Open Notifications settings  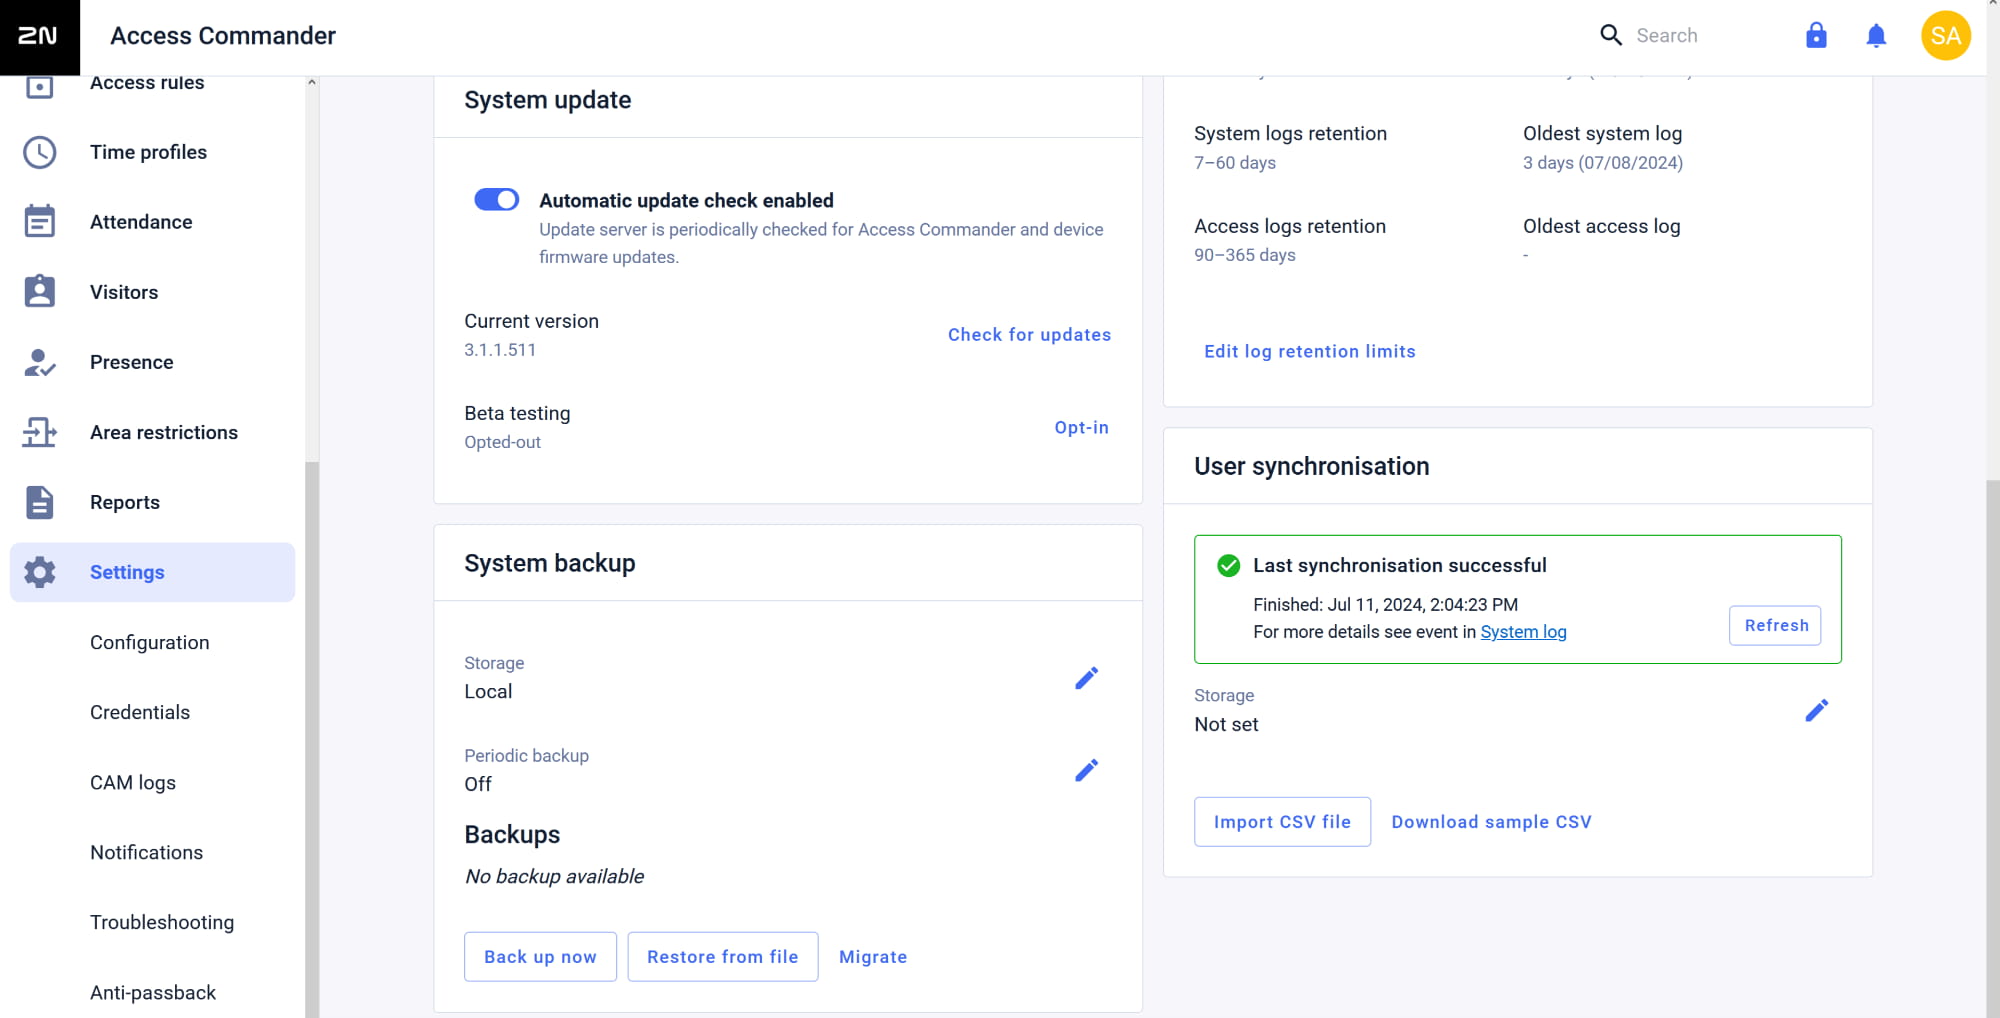pyautogui.click(x=146, y=852)
